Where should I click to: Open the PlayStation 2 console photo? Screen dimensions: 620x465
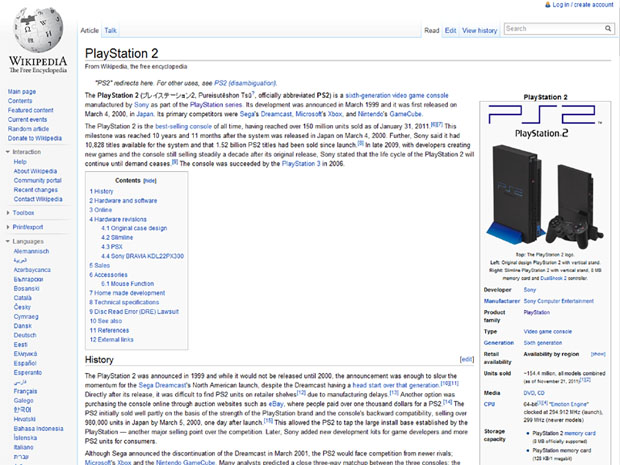pyautogui.click(x=545, y=195)
